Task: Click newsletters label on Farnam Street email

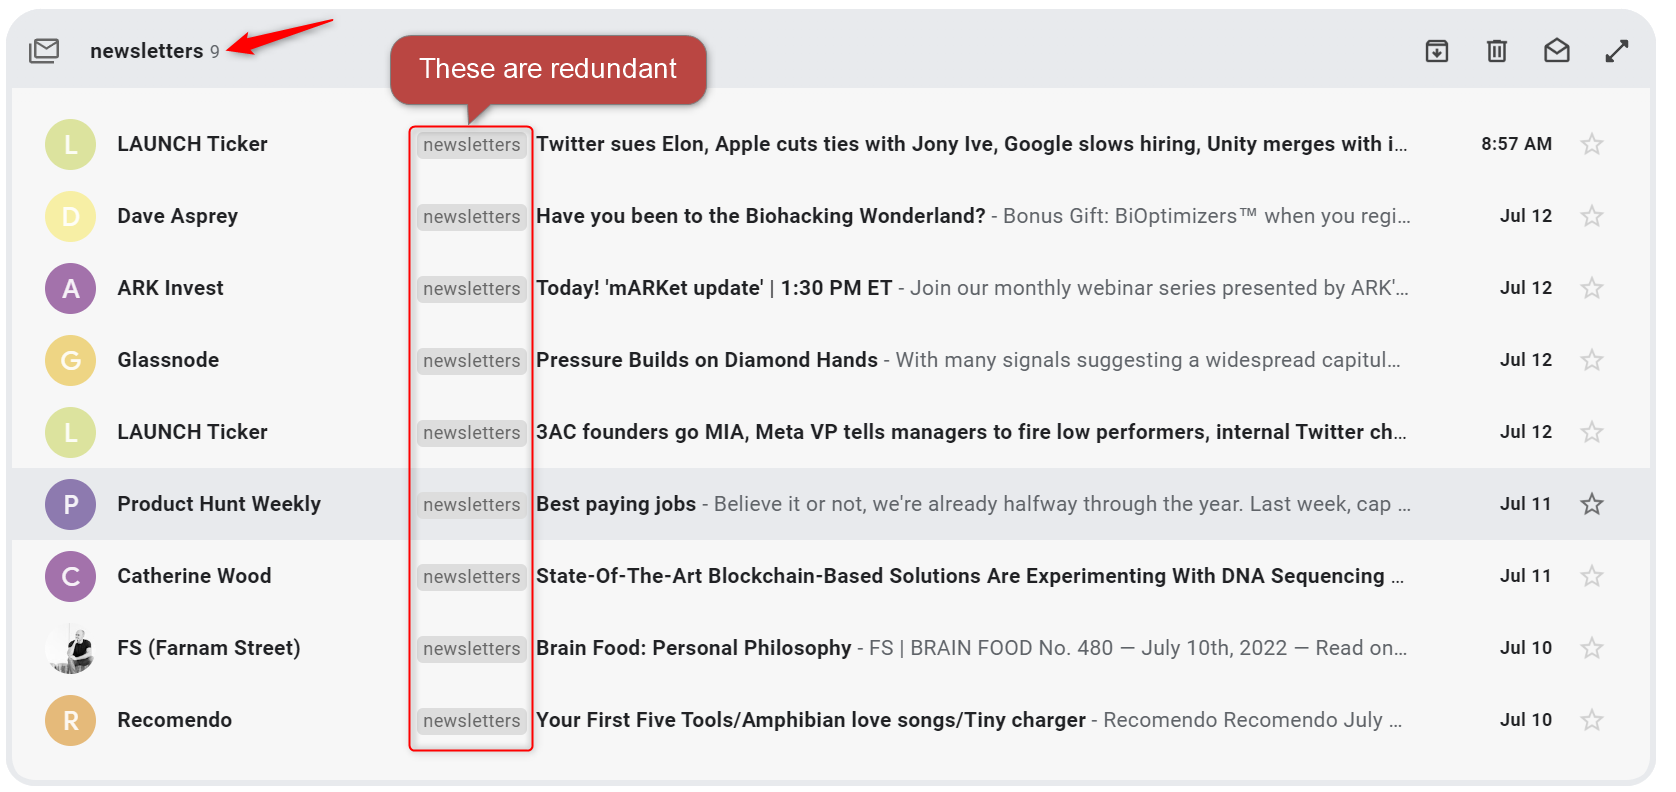Action: pos(472,649)
